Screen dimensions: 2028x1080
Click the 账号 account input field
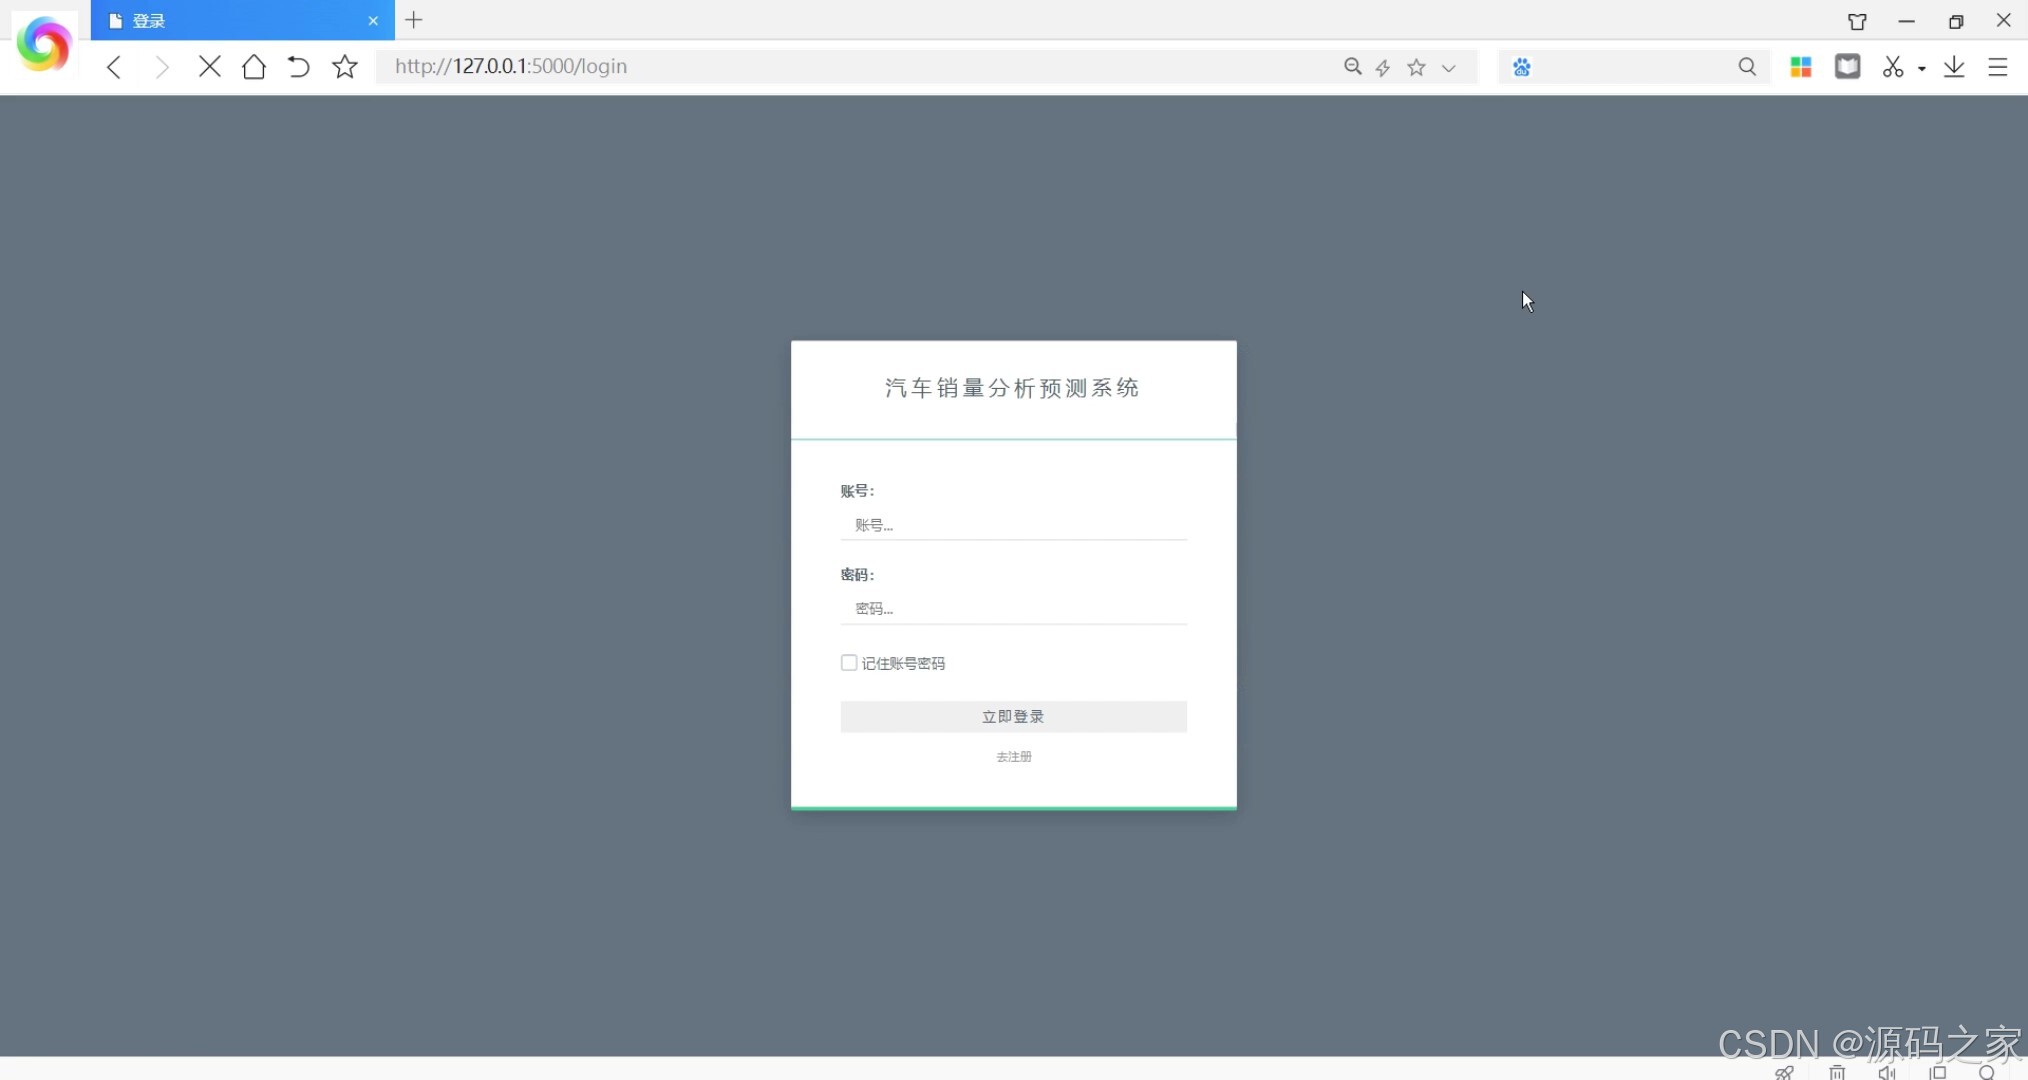1013,524
